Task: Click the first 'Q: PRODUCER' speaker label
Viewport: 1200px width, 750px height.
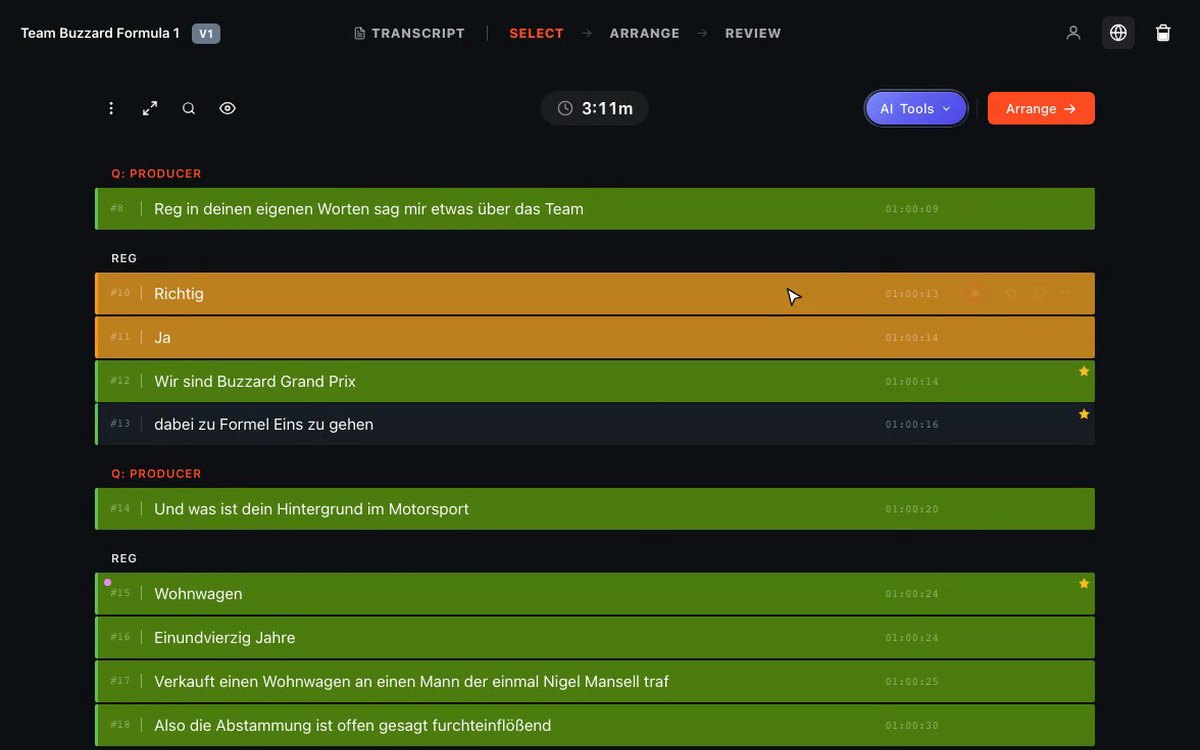Action: click(156, 173)
